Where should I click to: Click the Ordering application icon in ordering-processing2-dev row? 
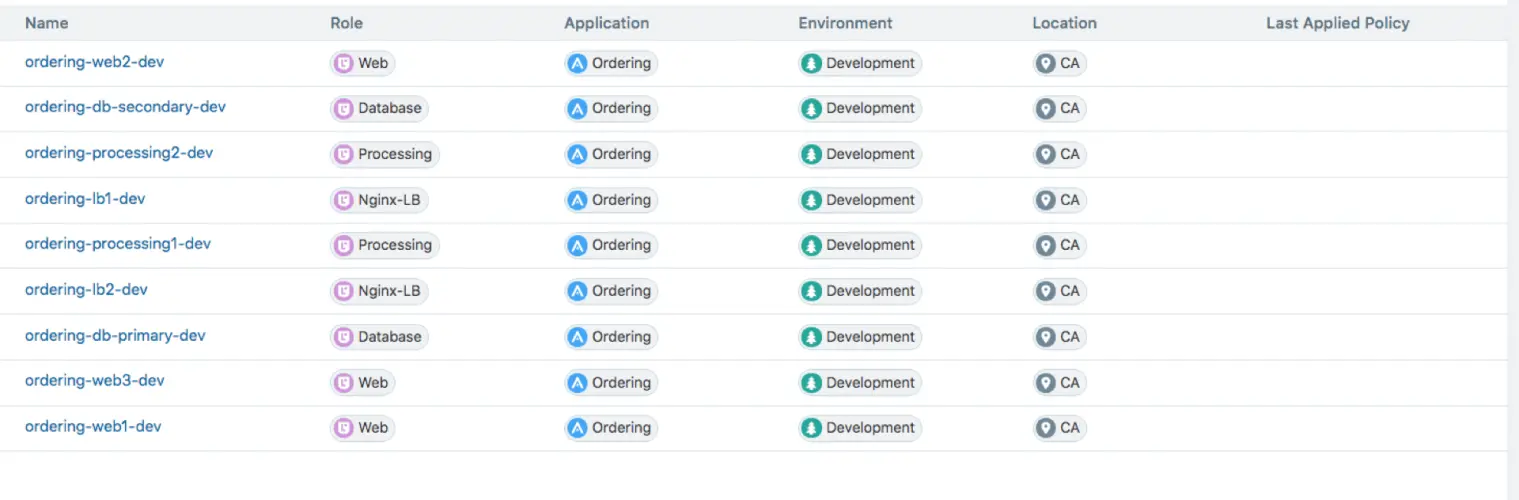(577, 155)
